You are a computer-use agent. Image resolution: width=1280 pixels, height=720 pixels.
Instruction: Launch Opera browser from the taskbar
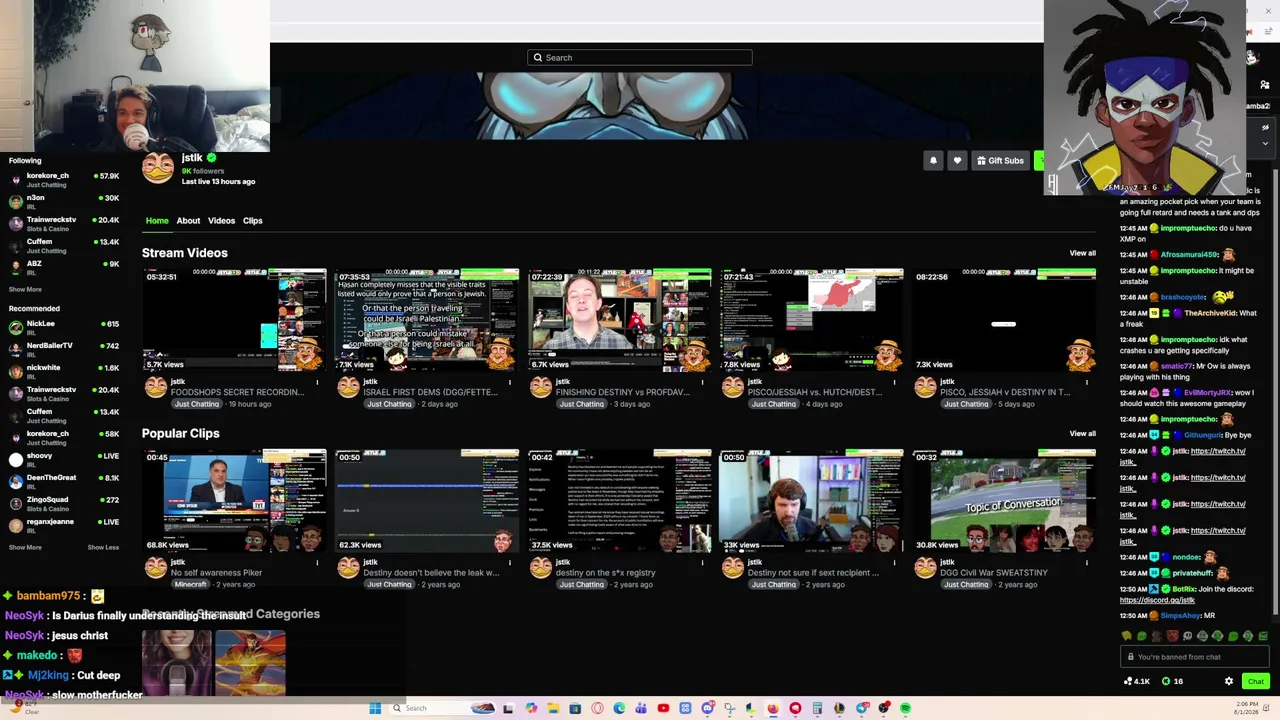[597, 708]
